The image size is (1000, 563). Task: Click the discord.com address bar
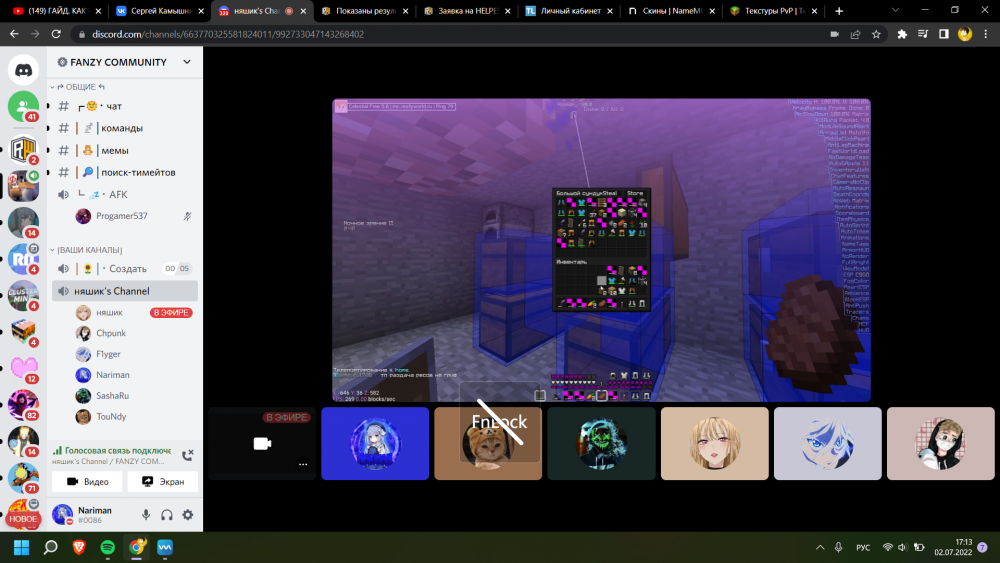446,34
